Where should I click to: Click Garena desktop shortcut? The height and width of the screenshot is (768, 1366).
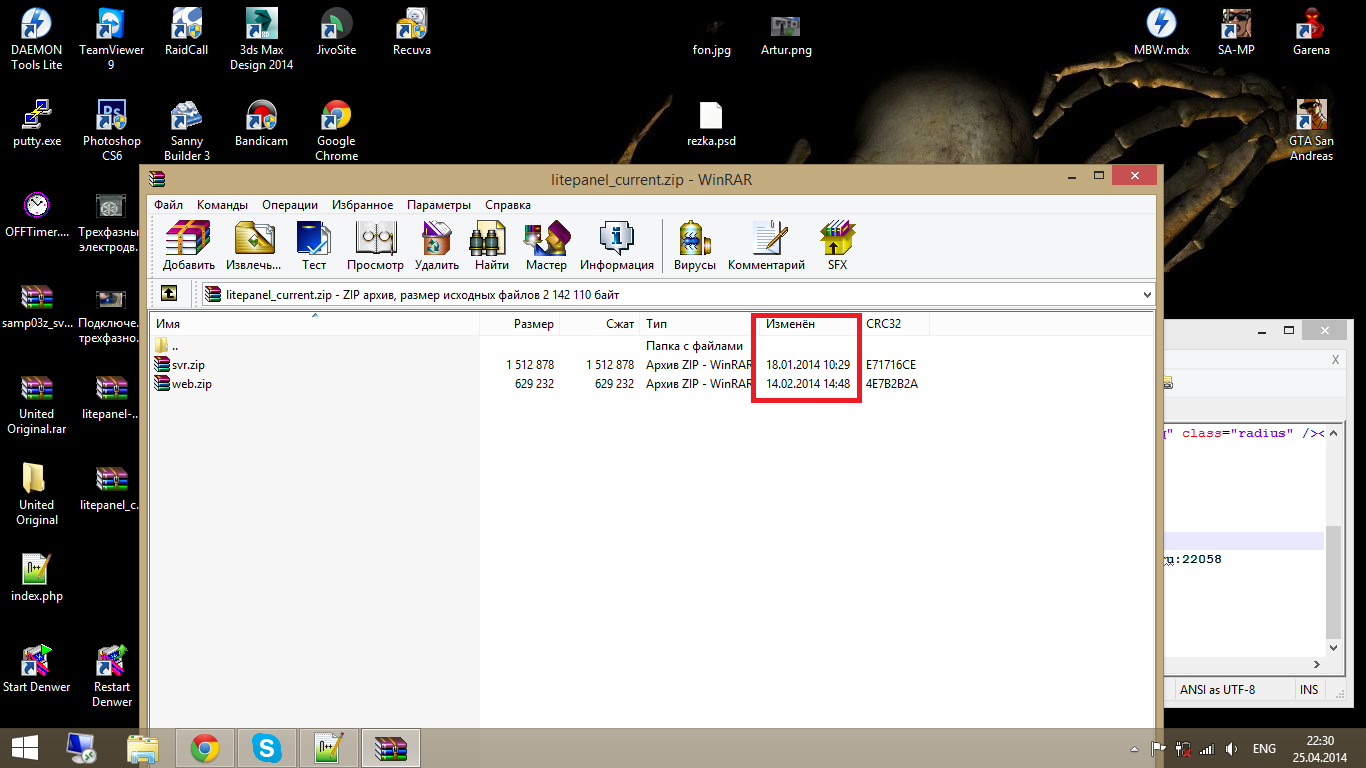[x=1311, y=32]
